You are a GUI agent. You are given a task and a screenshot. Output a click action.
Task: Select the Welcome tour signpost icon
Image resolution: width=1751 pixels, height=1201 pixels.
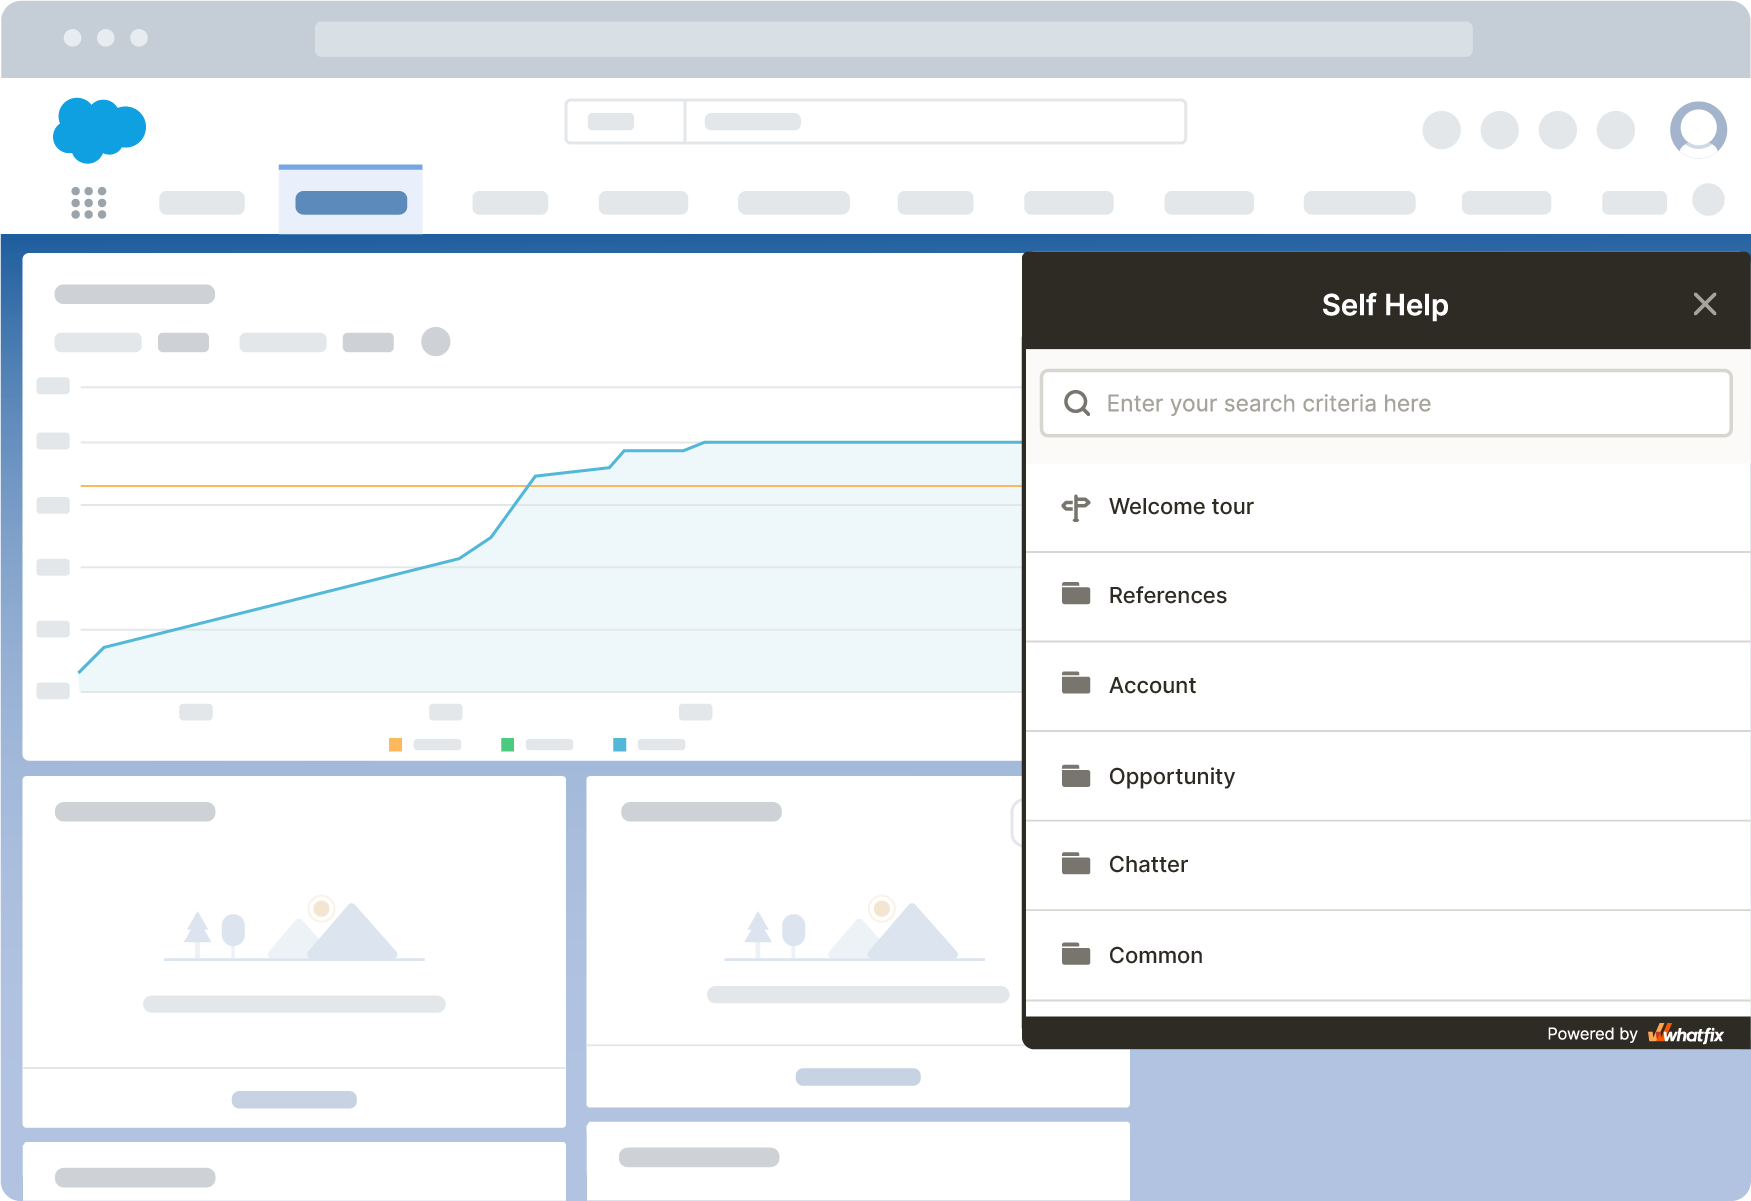(x=1076, y=506)
